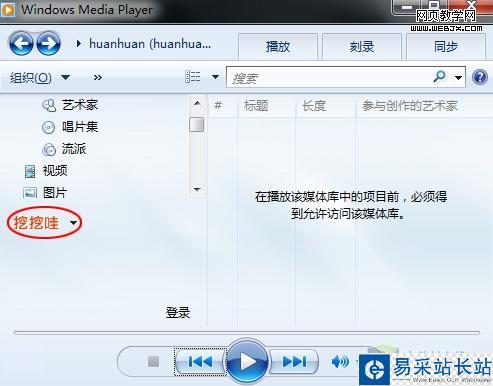This screenshot has width=493, height=386.
Task: Skip to the next track
Action: pos(294,362)
